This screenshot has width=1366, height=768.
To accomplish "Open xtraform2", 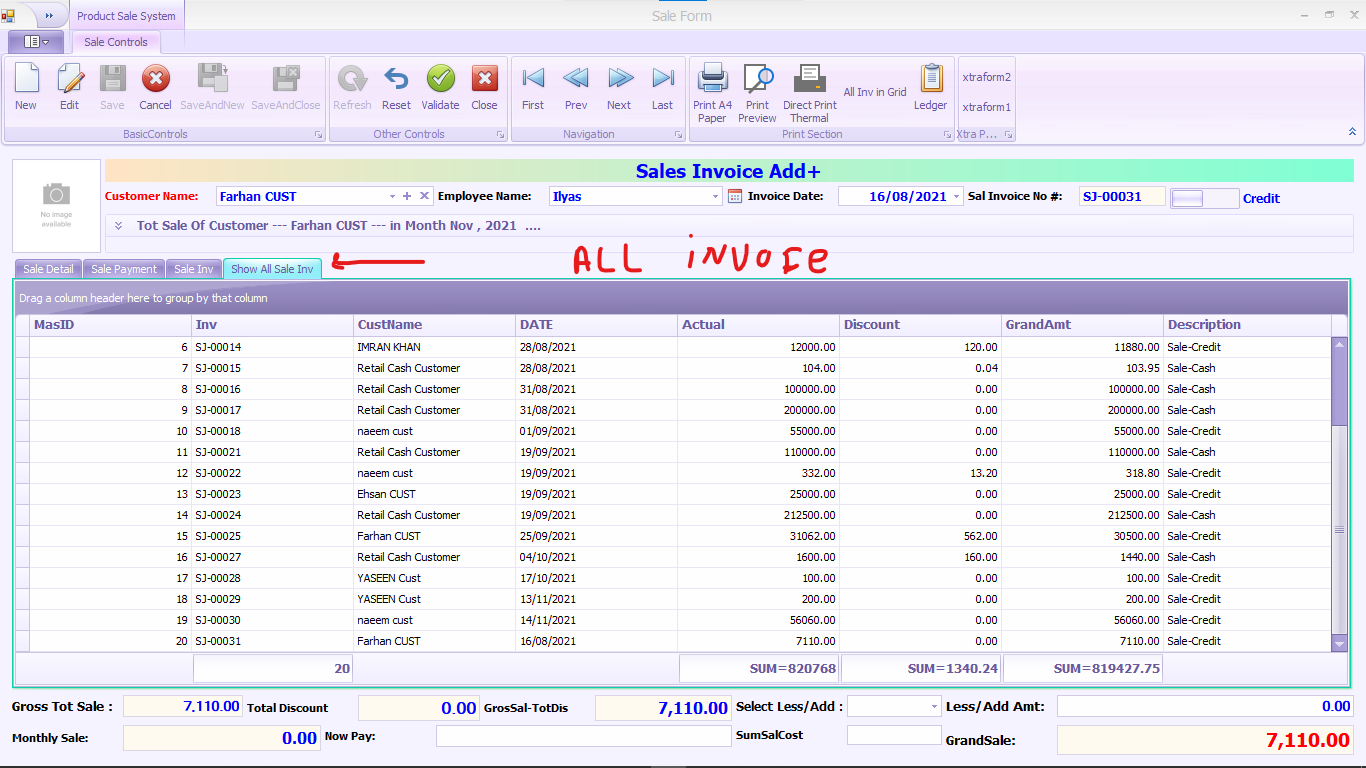I will click(986, 77).
